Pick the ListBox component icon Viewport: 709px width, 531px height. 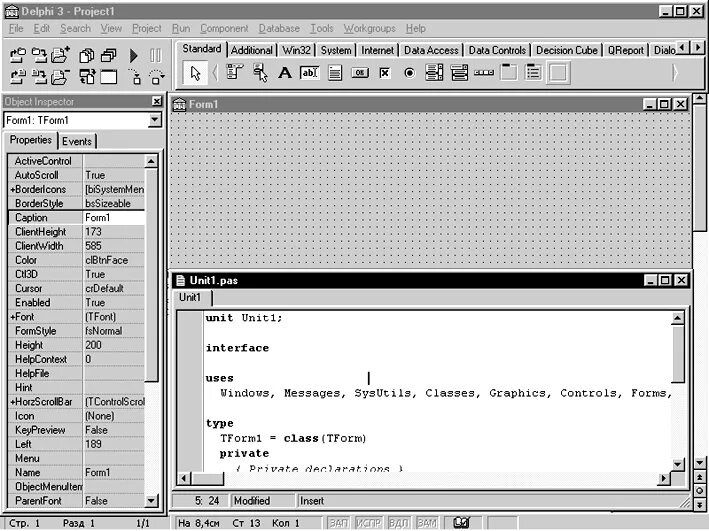tap(434, 72)
